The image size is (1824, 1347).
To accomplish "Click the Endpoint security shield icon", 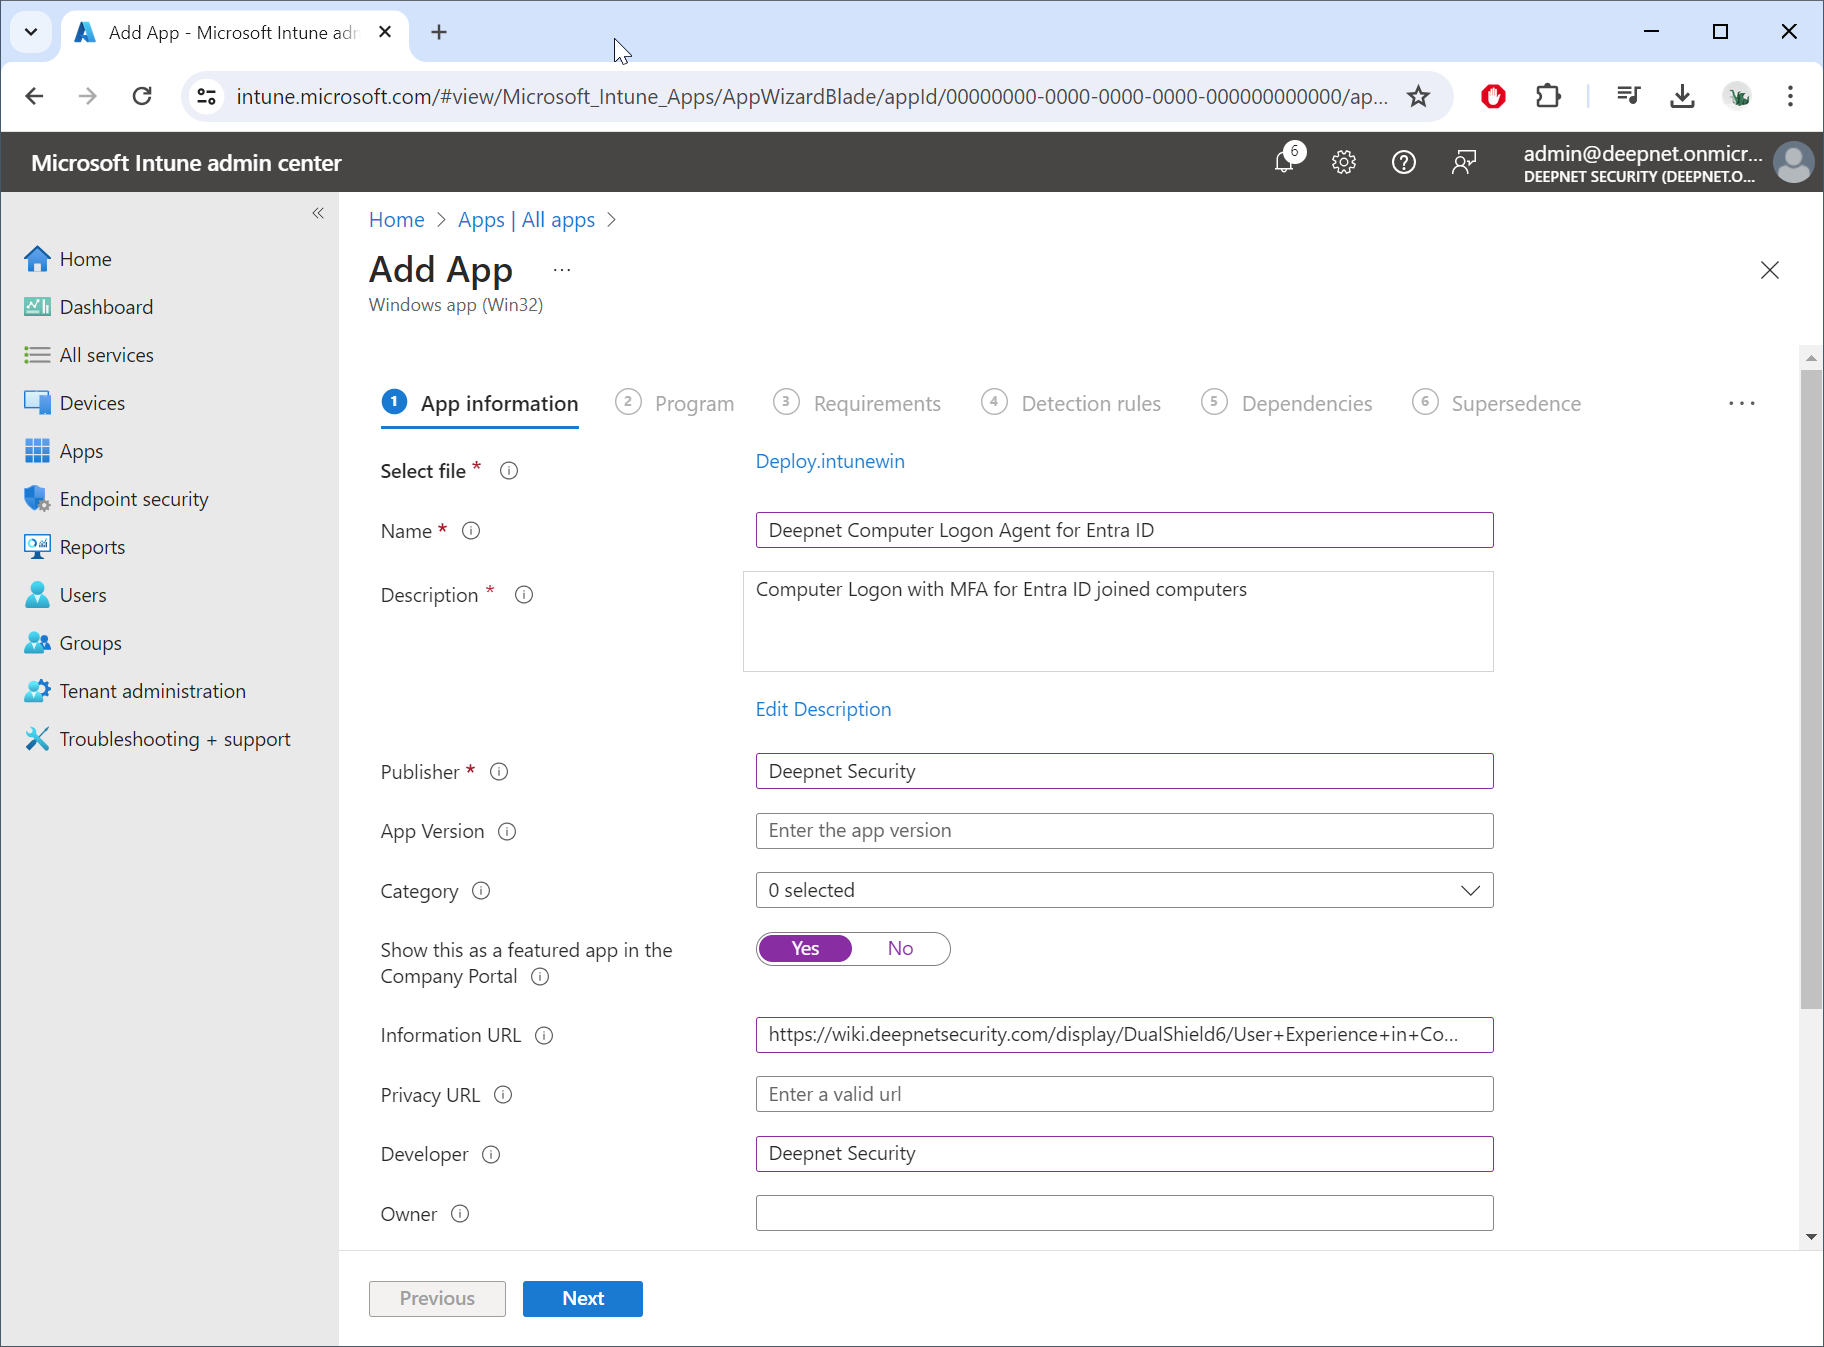I will (37, 499).
